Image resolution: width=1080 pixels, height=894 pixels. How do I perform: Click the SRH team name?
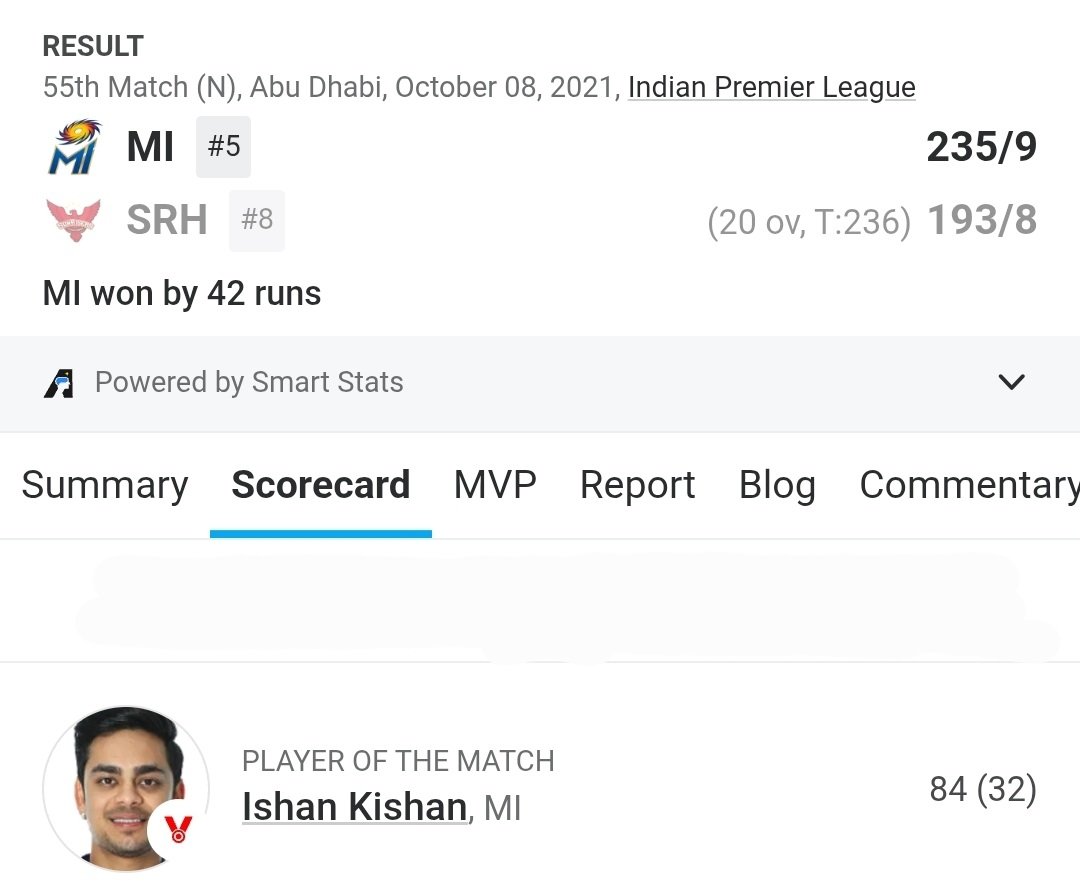pyautogui.click(x=167, y=220)
